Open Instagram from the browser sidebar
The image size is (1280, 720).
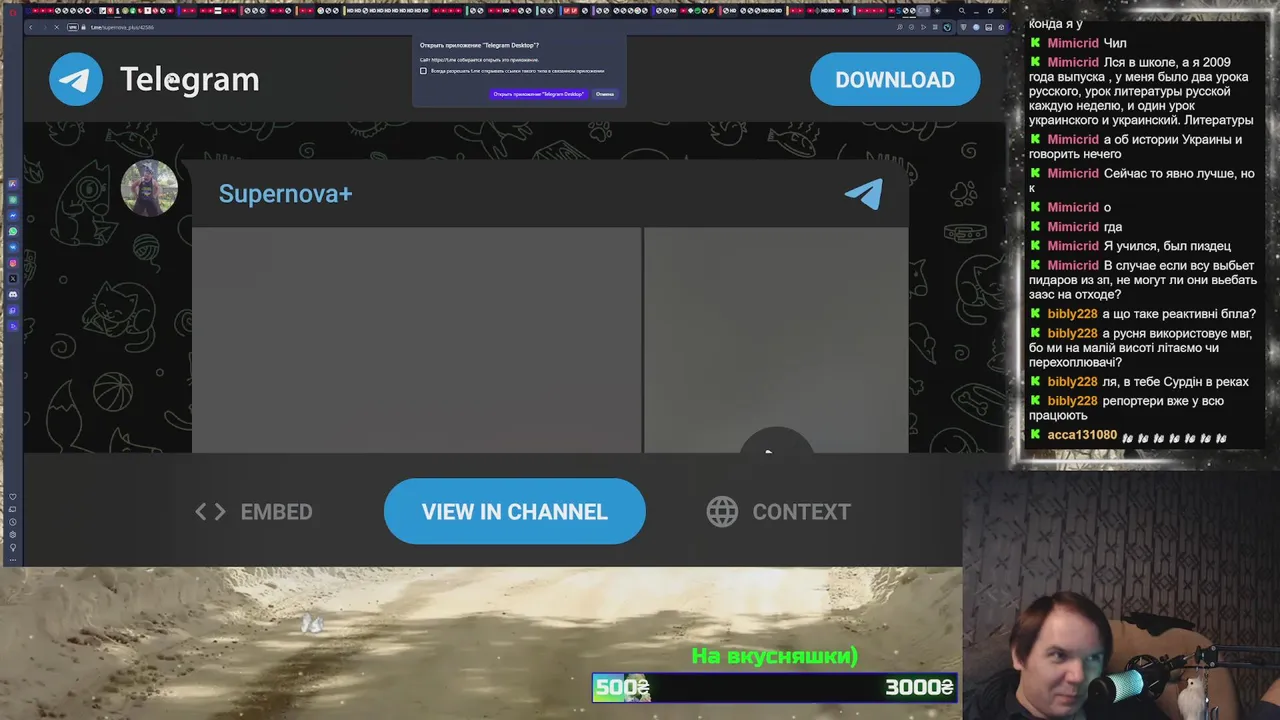click(13, 263)
